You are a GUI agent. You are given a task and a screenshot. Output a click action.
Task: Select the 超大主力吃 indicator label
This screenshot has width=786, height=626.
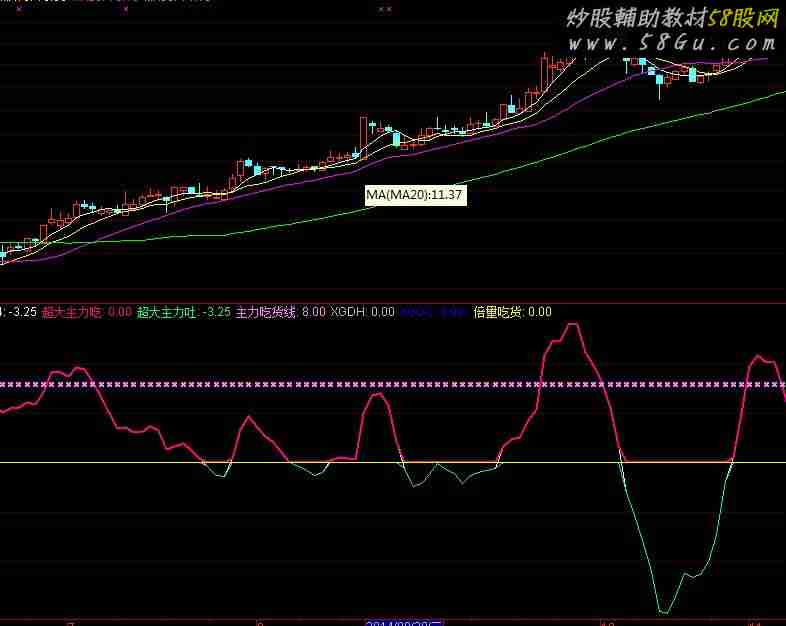73,312
